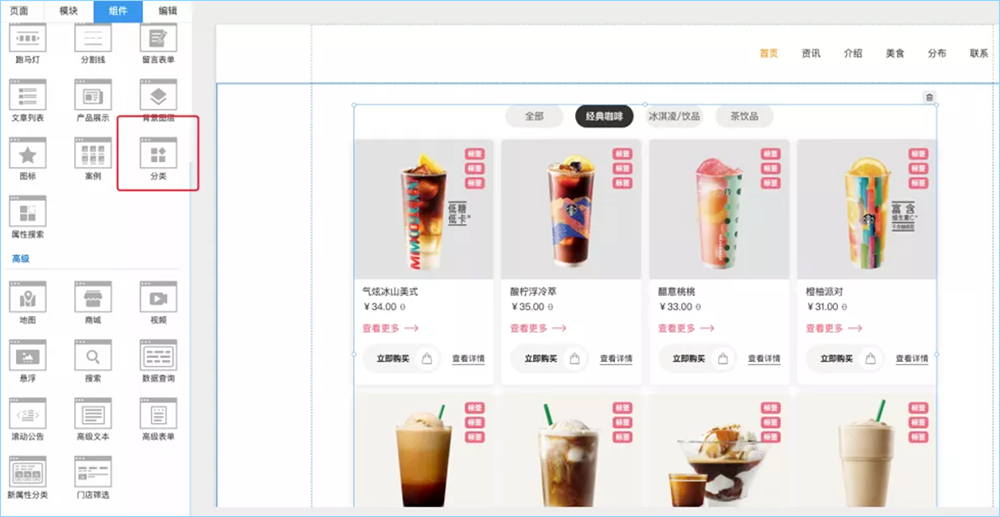The image size is (1000, 517).
Task: Select the 属性搜索 attribute search component
Action: click(x=27, y=217)
